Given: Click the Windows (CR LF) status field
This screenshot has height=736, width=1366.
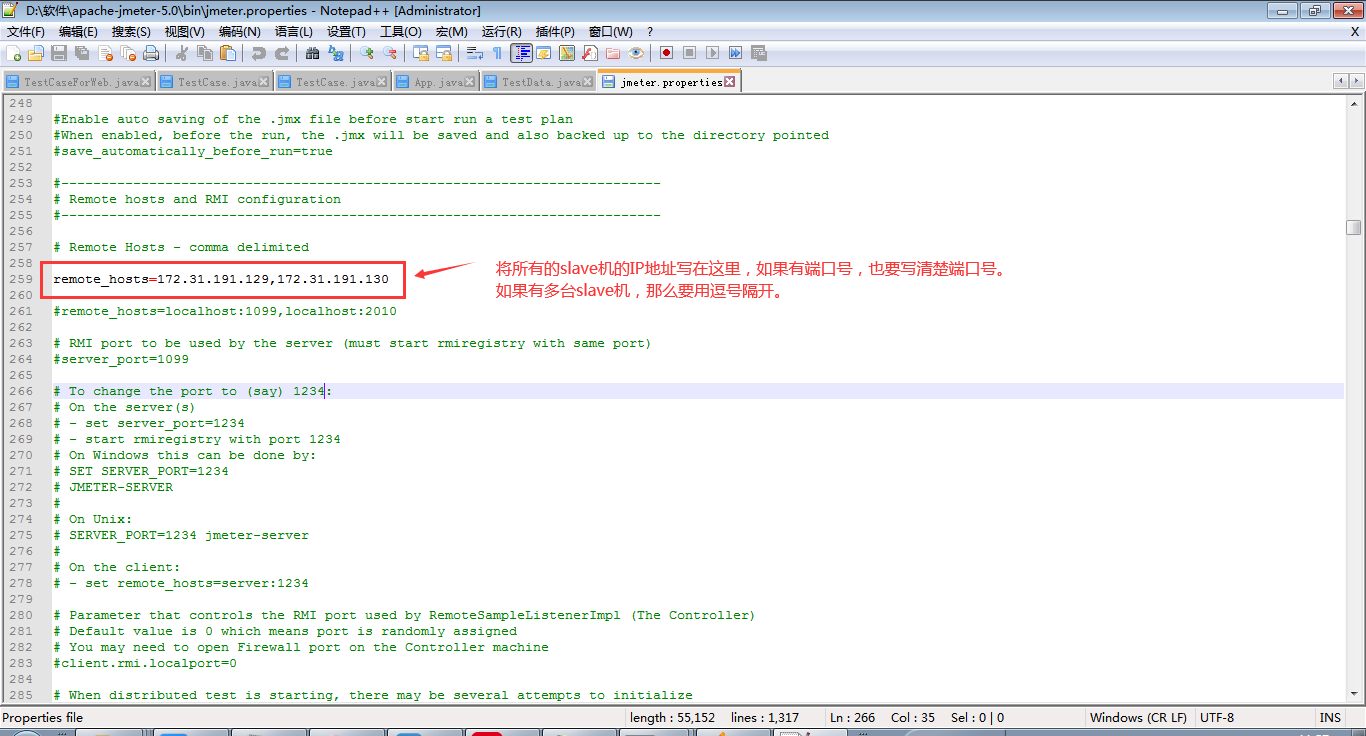Looking at the screenshot, I should tap(1138, 718).
